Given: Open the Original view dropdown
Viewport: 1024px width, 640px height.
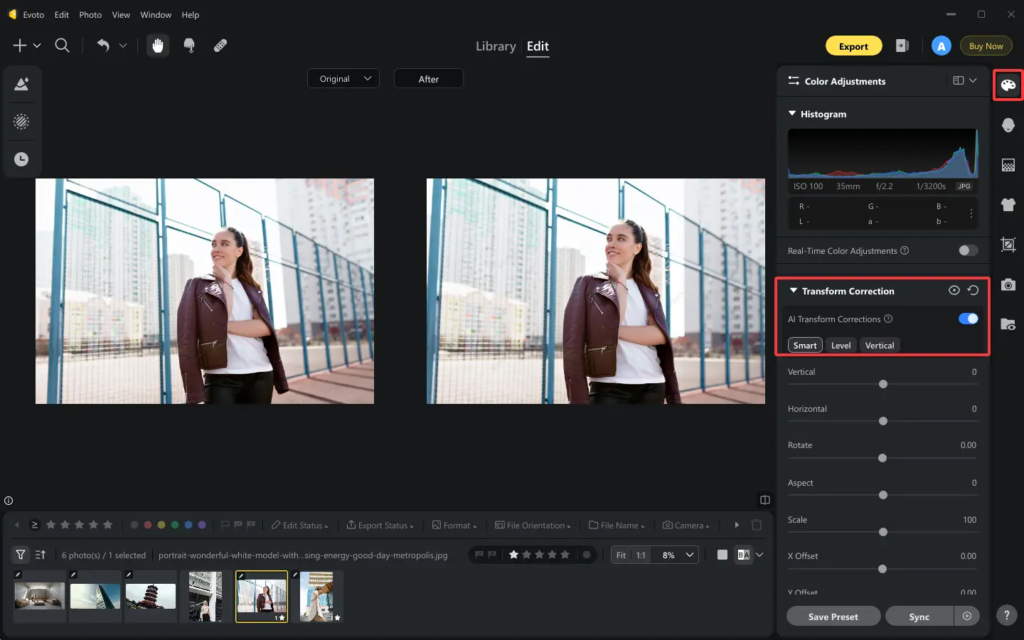Looking at the screenshot, I should click(x=343, y=79).
